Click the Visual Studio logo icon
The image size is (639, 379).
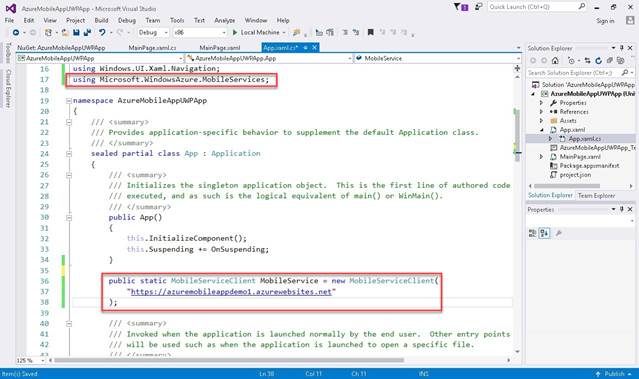11,8
